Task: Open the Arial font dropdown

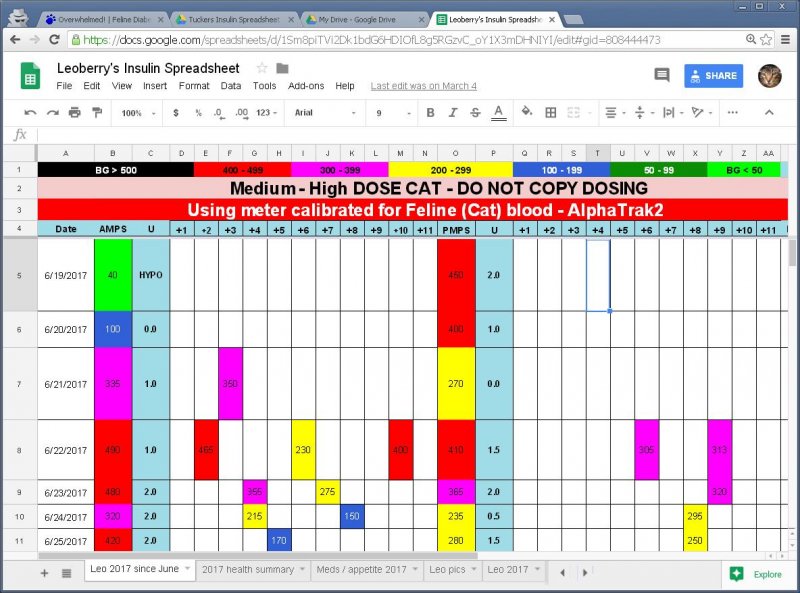Action: tap(321, 113)
